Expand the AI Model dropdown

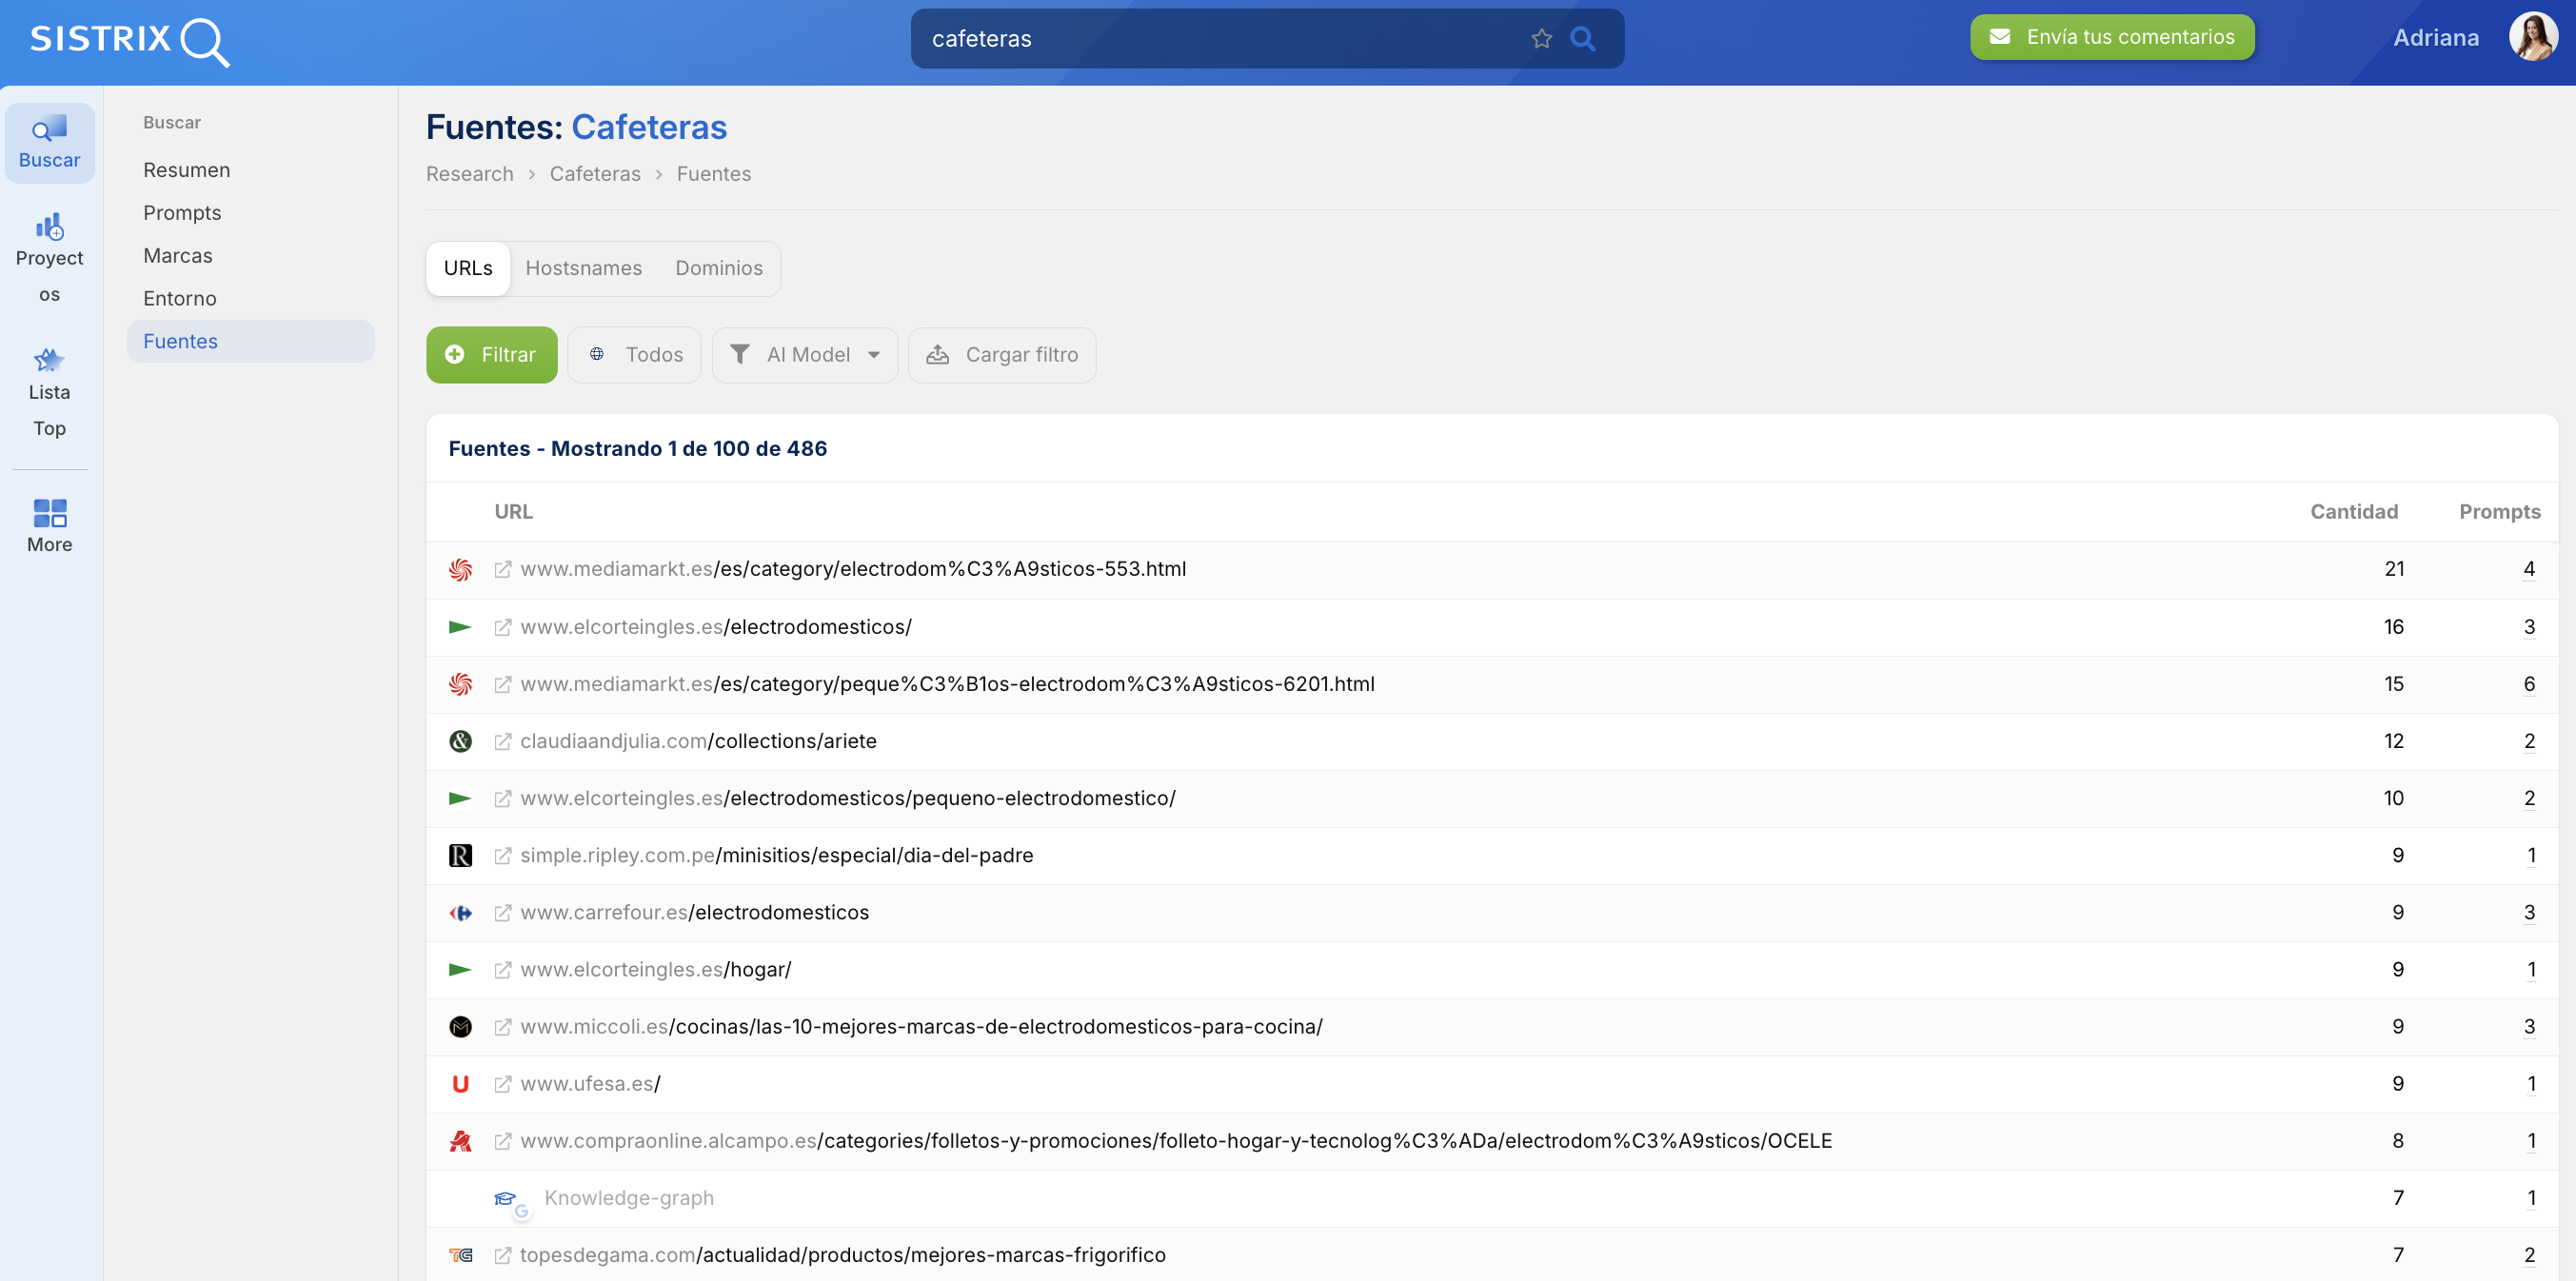coord(805,355)
